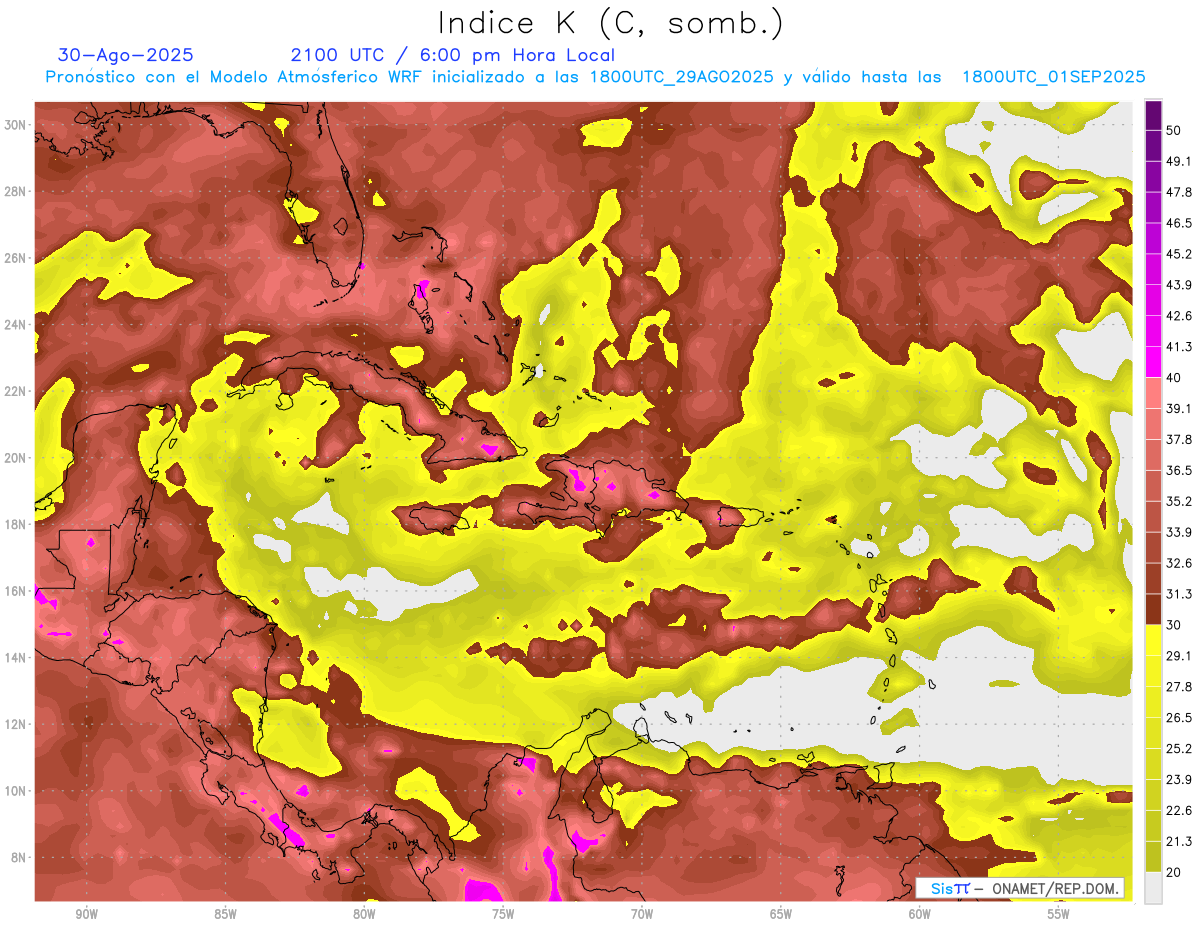Click the colorbar value 30 beside the legend
The width and height of the screenshot is (1200, 927).
1174,625
